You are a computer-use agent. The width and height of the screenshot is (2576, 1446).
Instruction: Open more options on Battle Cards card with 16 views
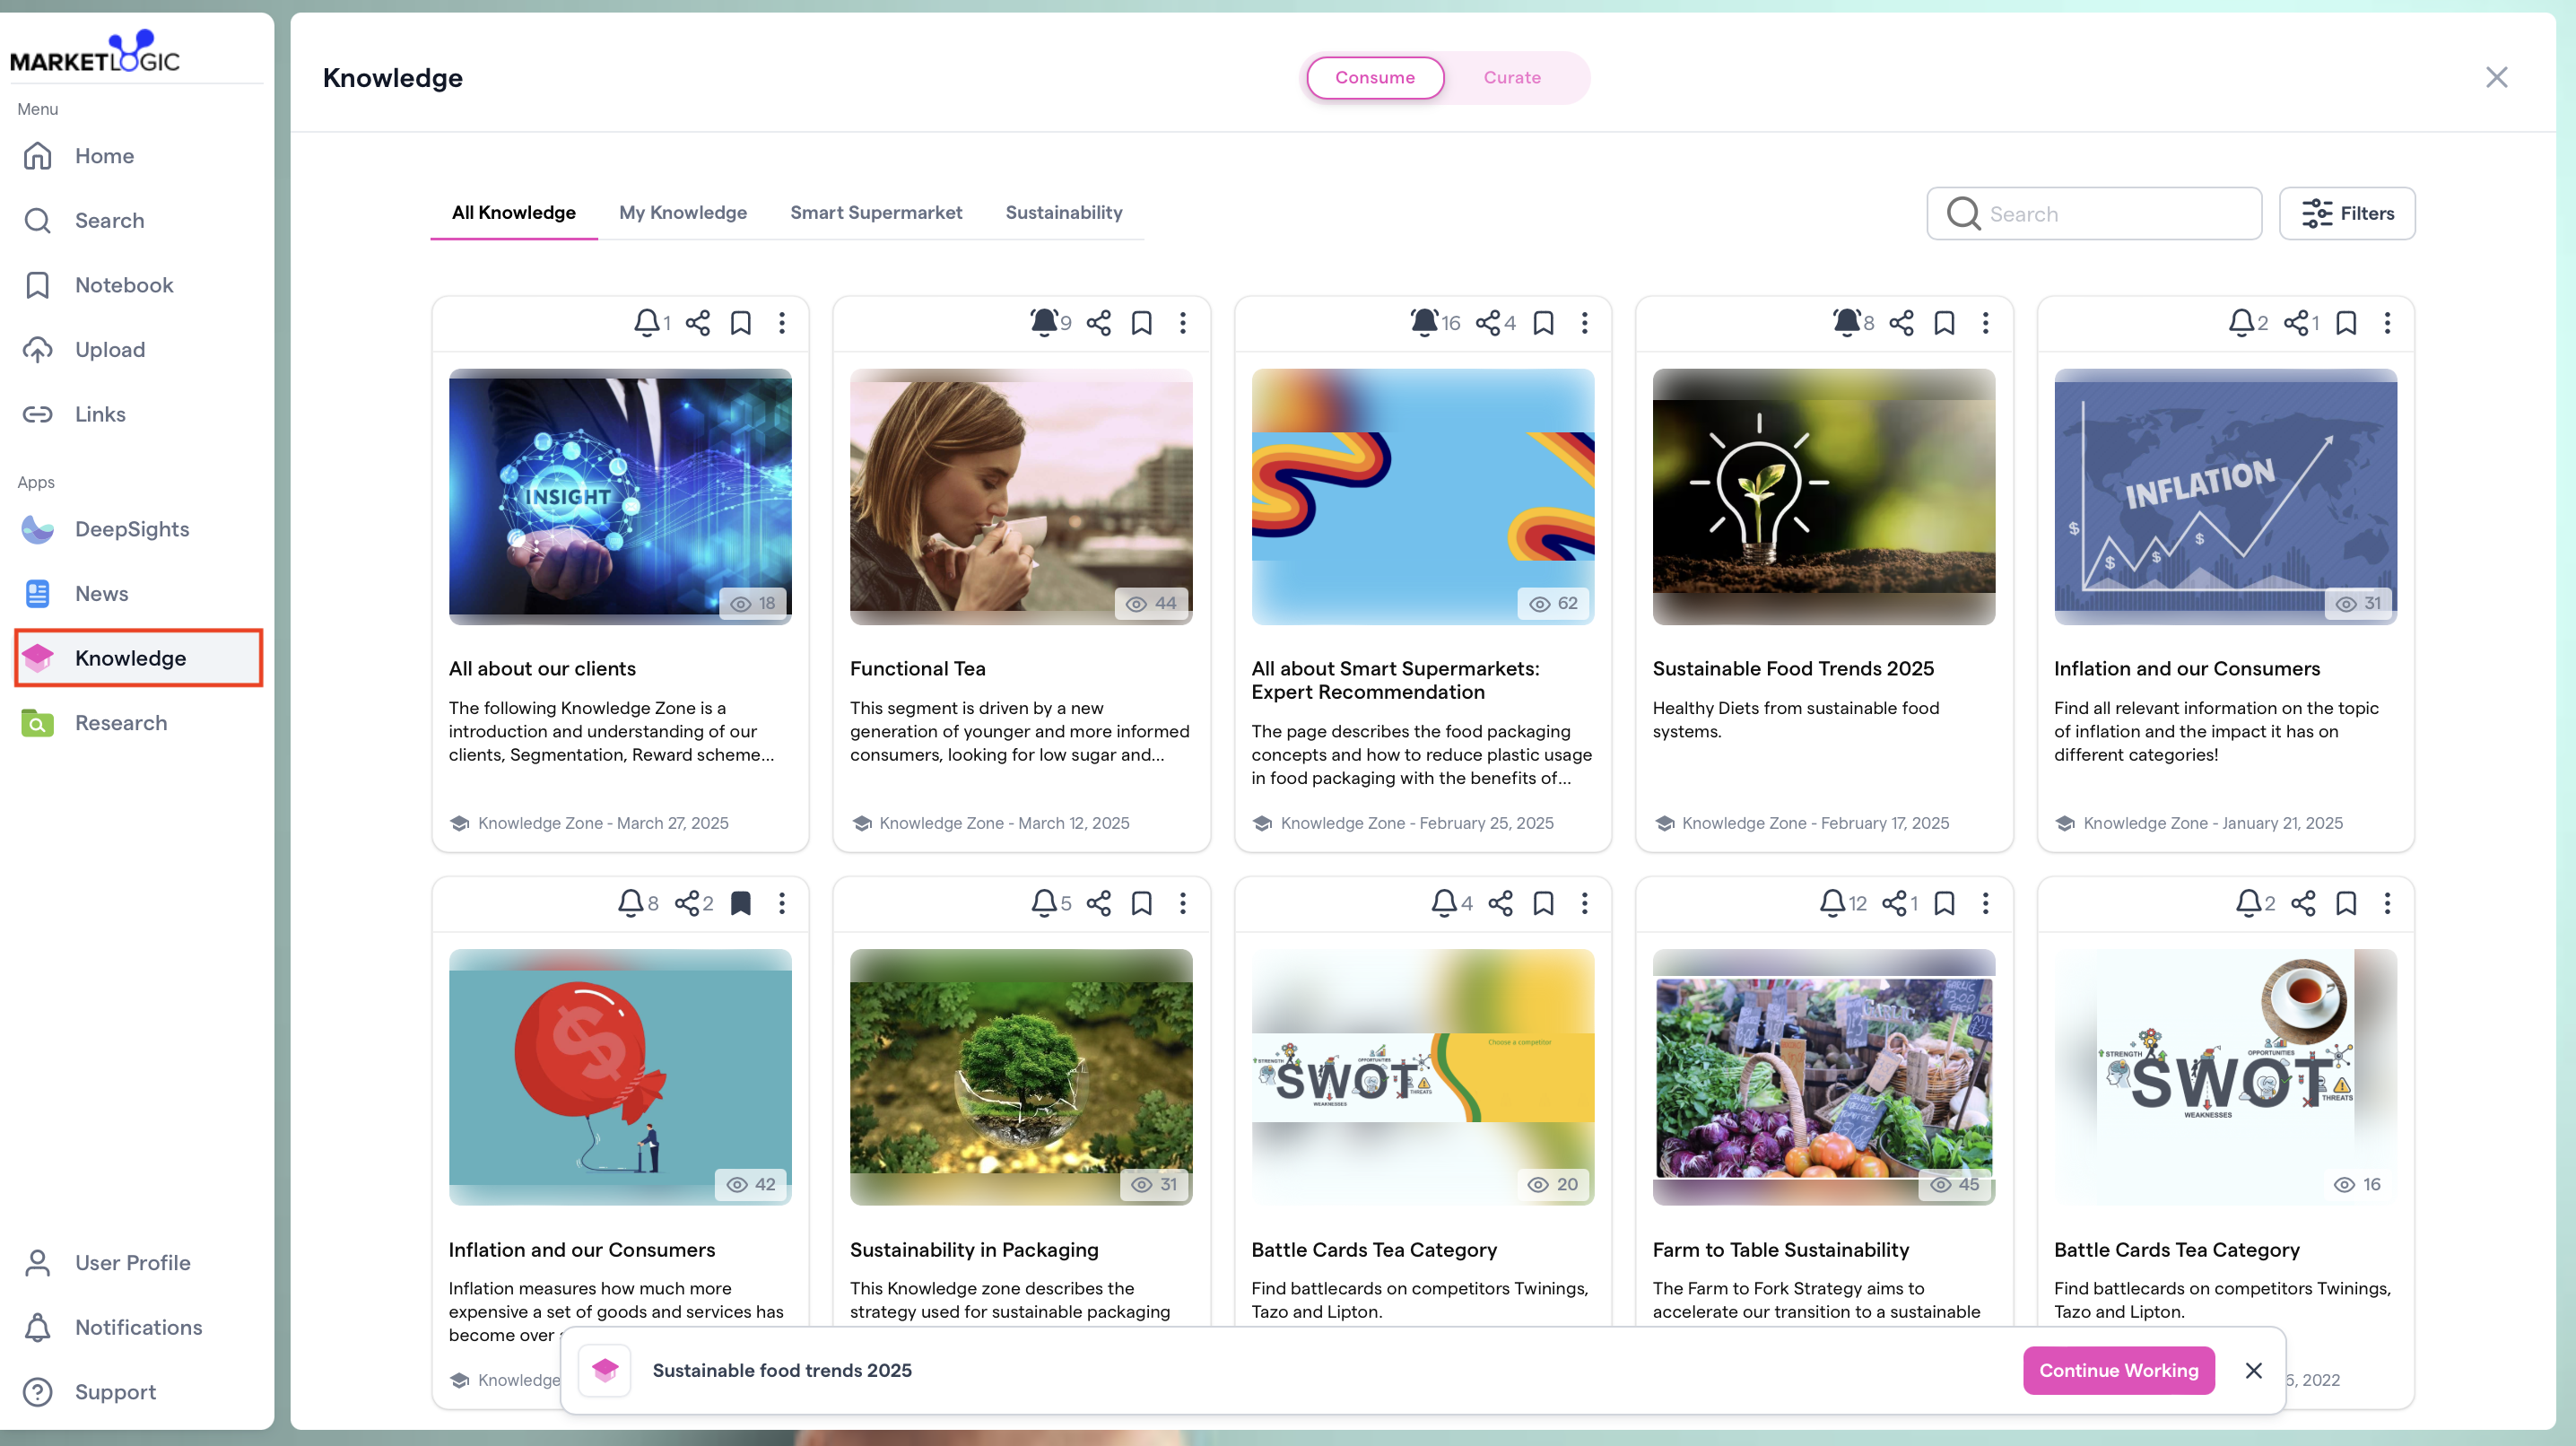point(2387,903)
